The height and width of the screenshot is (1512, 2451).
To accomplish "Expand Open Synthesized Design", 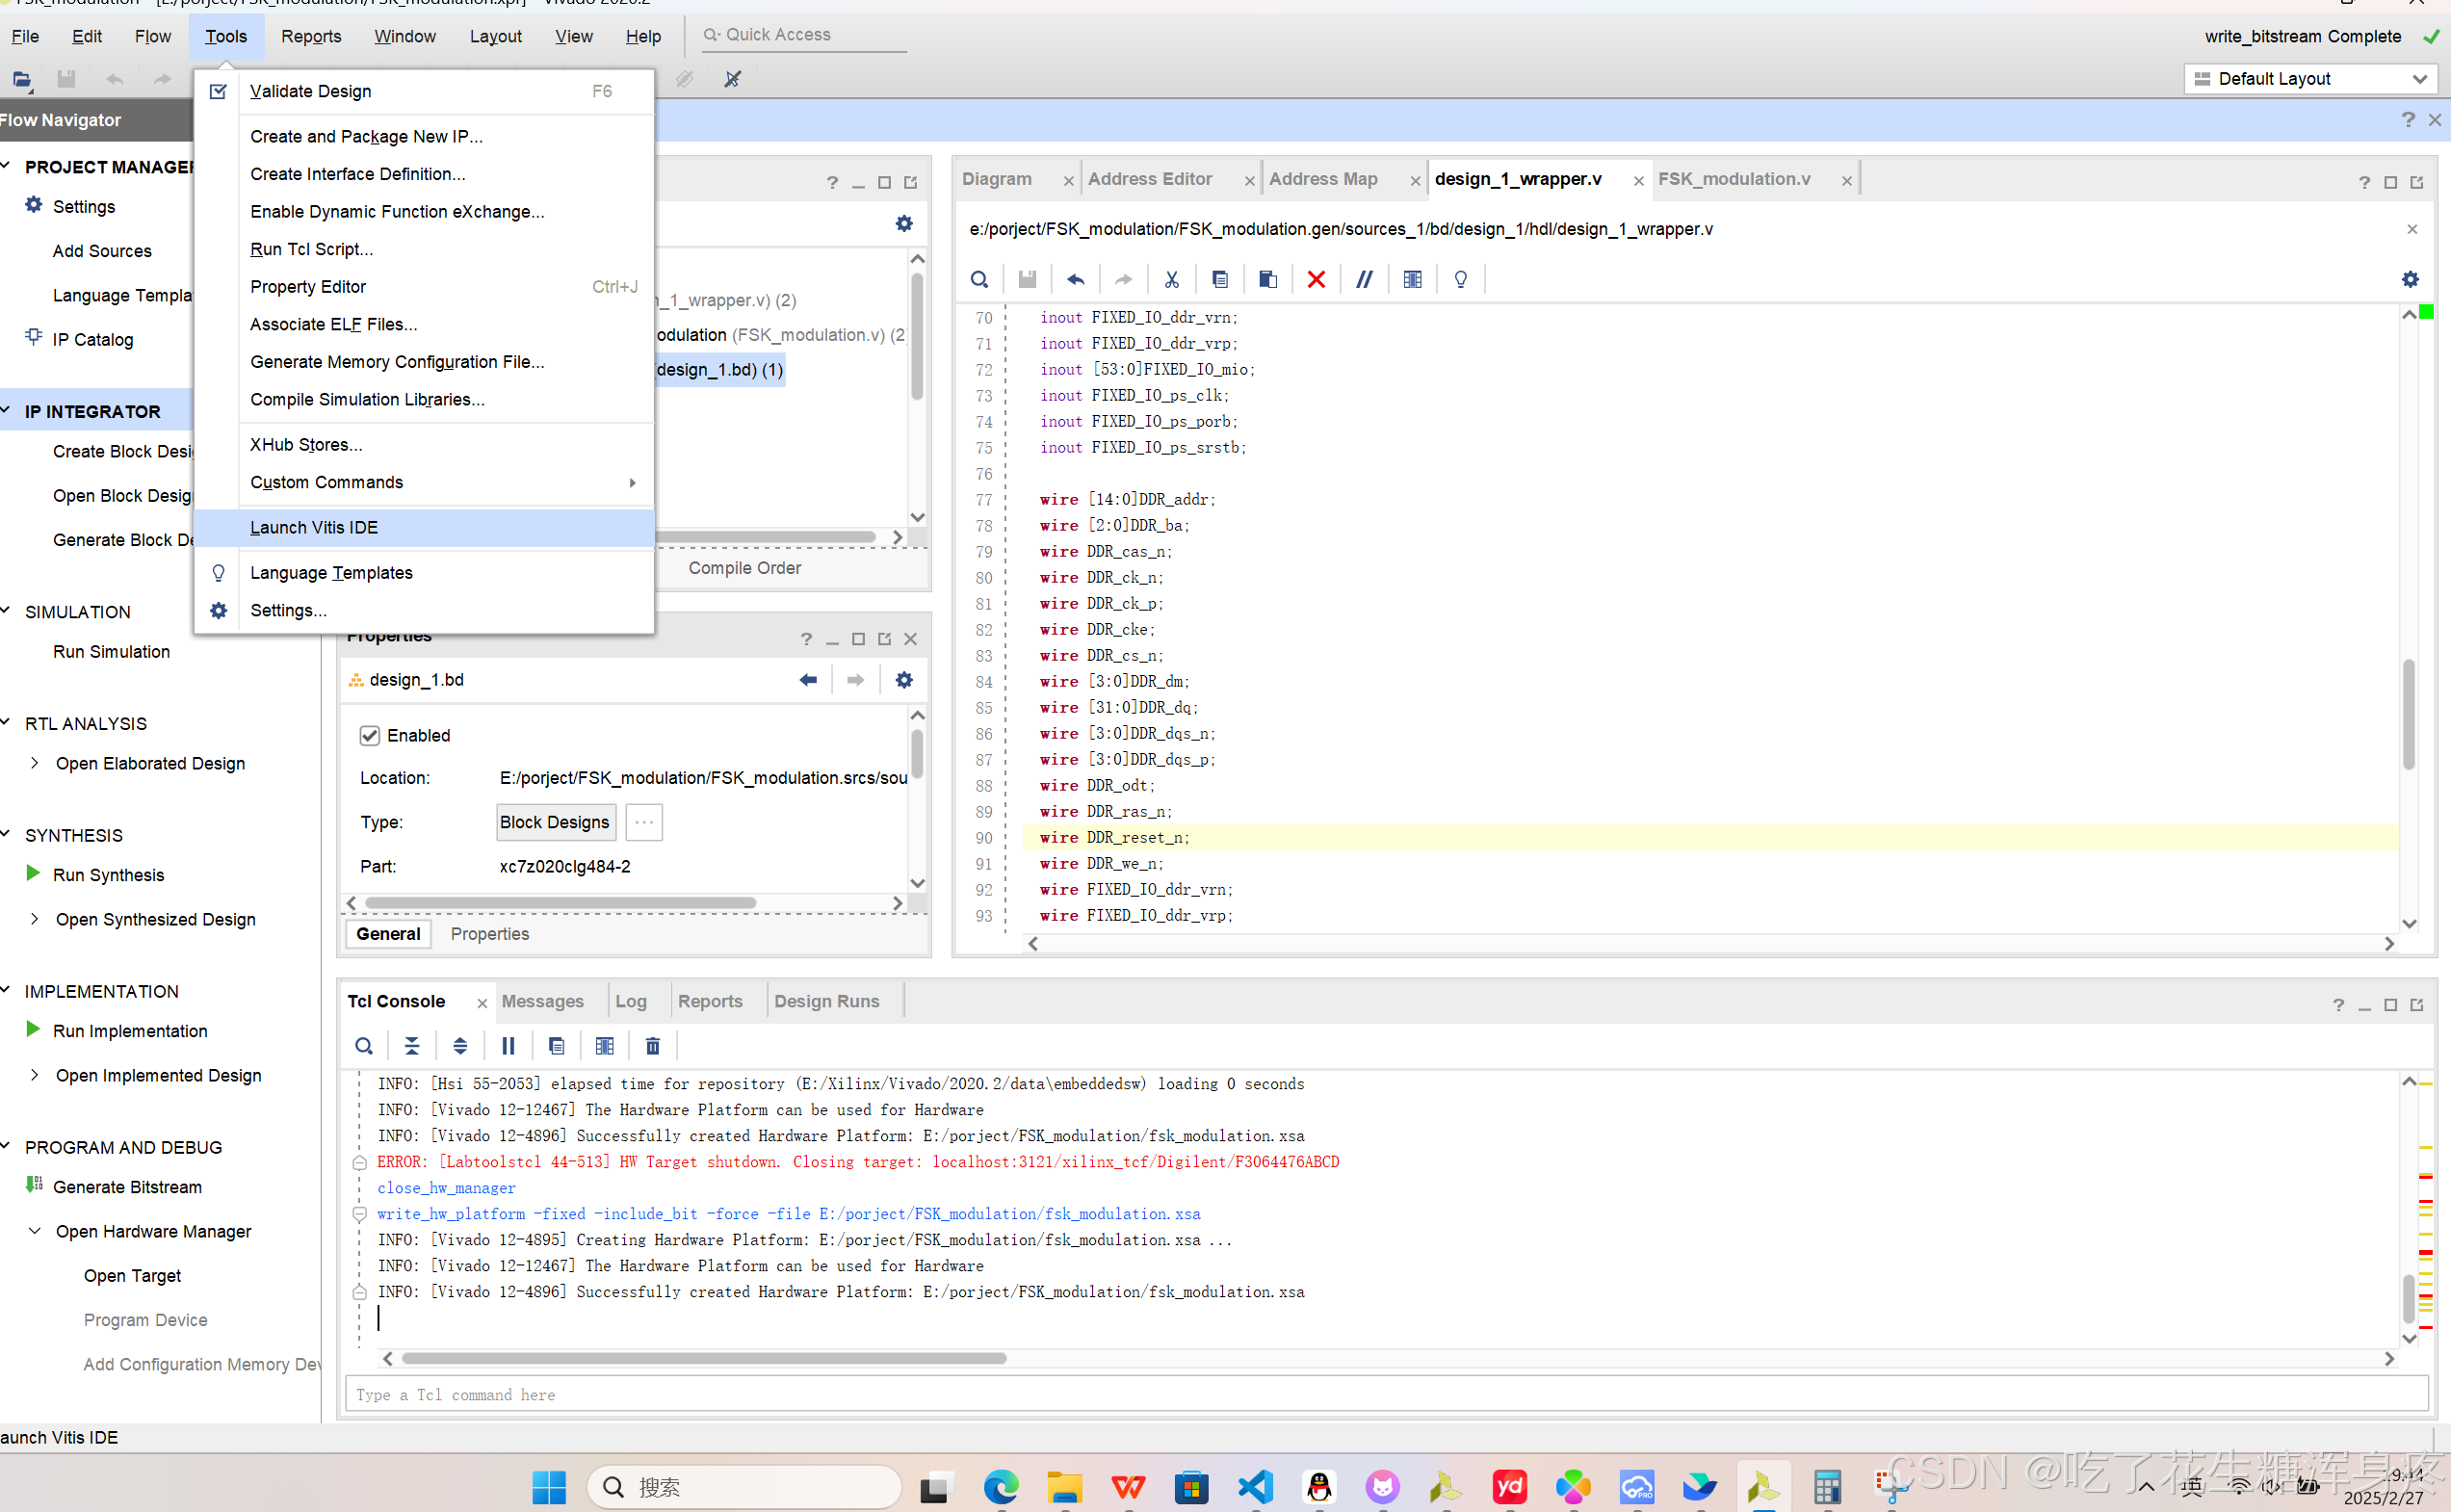I will tap(35, 919).
